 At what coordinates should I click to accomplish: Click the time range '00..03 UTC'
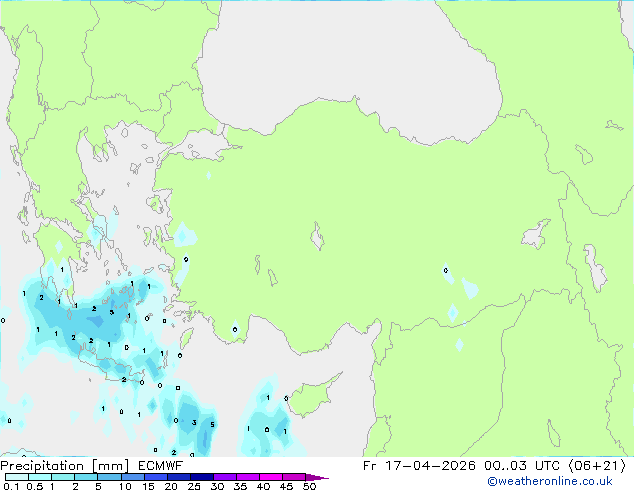[x=522, y=466]
